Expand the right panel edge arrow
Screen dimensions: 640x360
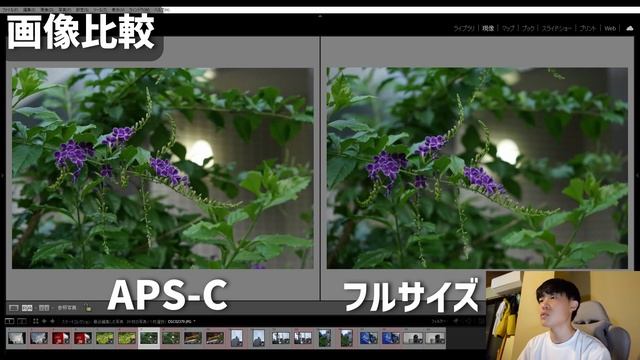coord(637,176)
